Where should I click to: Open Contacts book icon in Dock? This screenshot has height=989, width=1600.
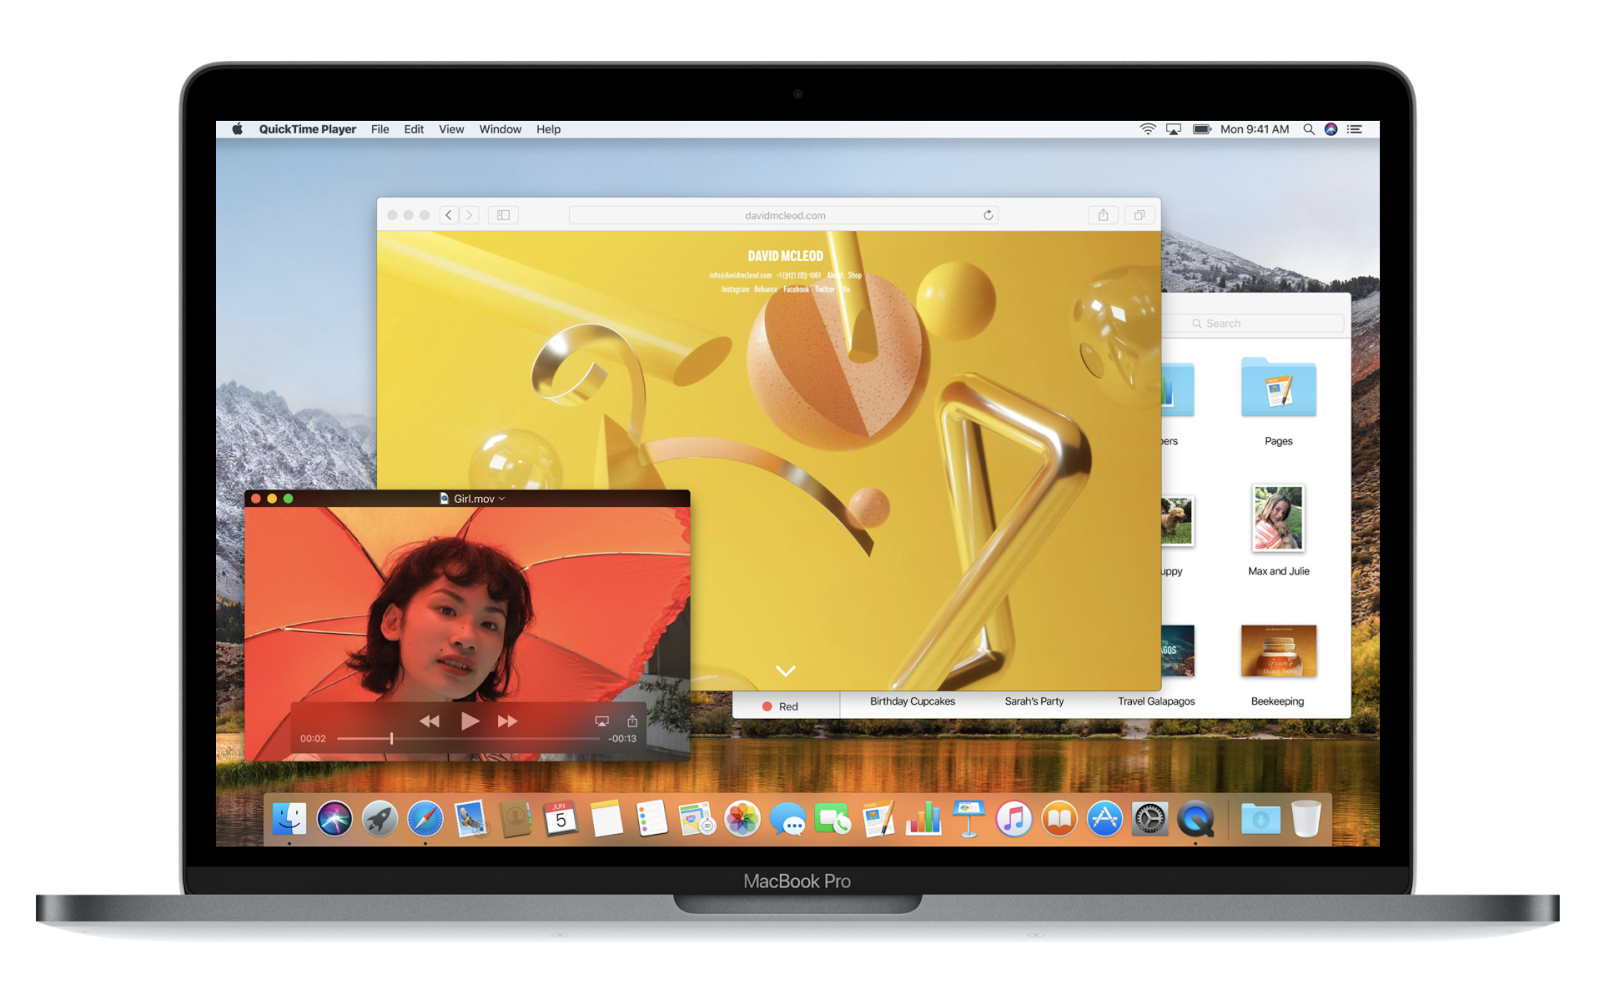coord(515,819)
